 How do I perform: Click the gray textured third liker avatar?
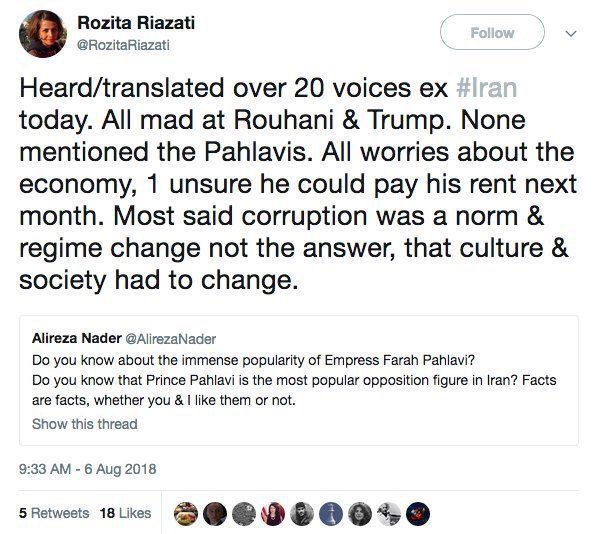point(243,513)
